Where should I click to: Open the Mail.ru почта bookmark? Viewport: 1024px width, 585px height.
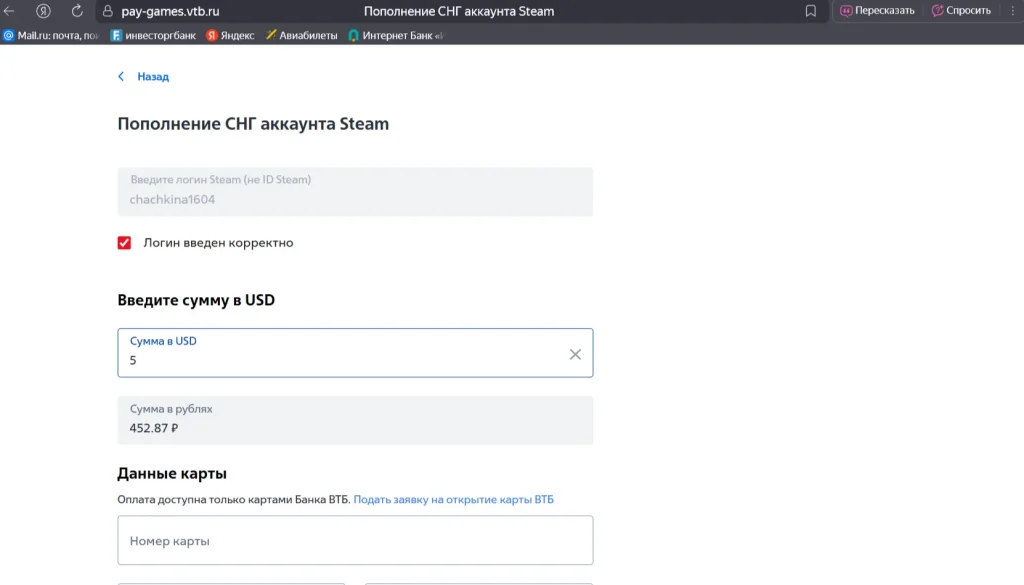click(50, 35)
